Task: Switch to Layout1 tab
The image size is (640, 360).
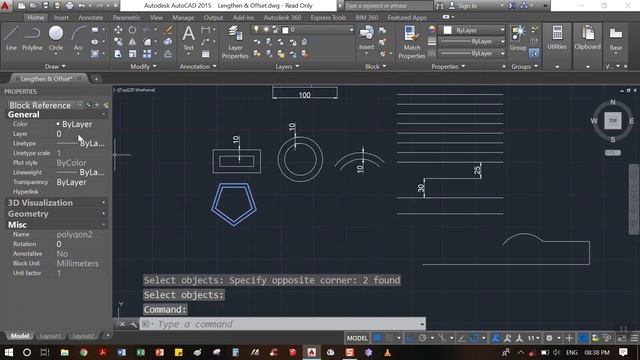Action: click(51, 336)
